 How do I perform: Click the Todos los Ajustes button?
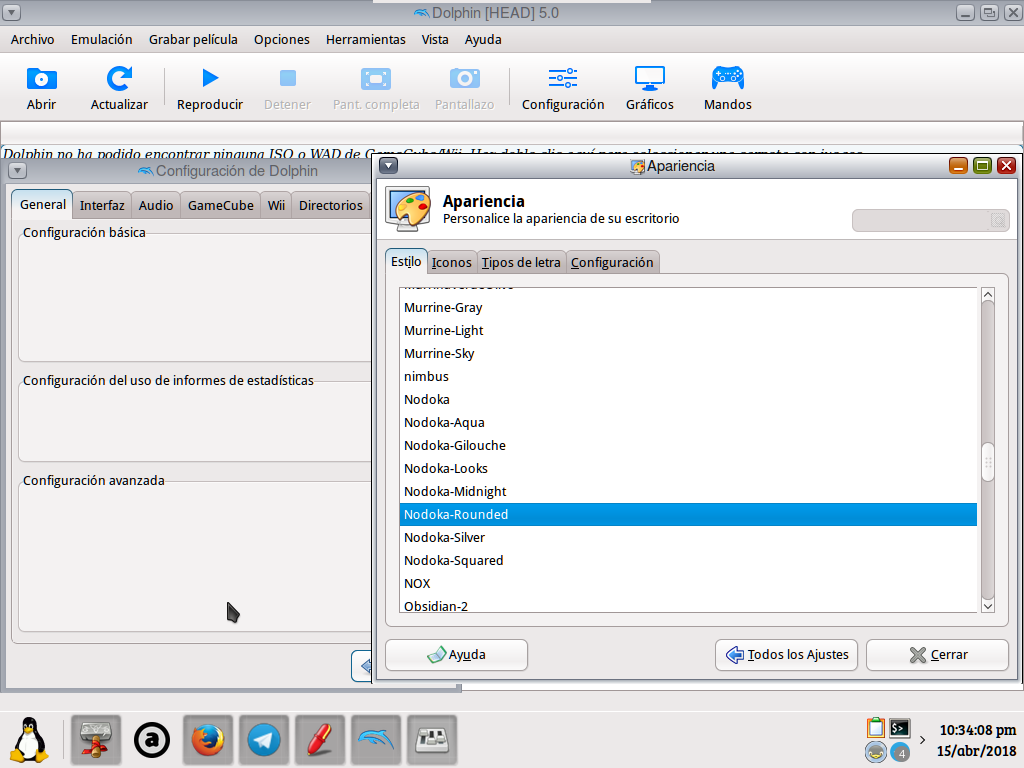tap(786, 655)
